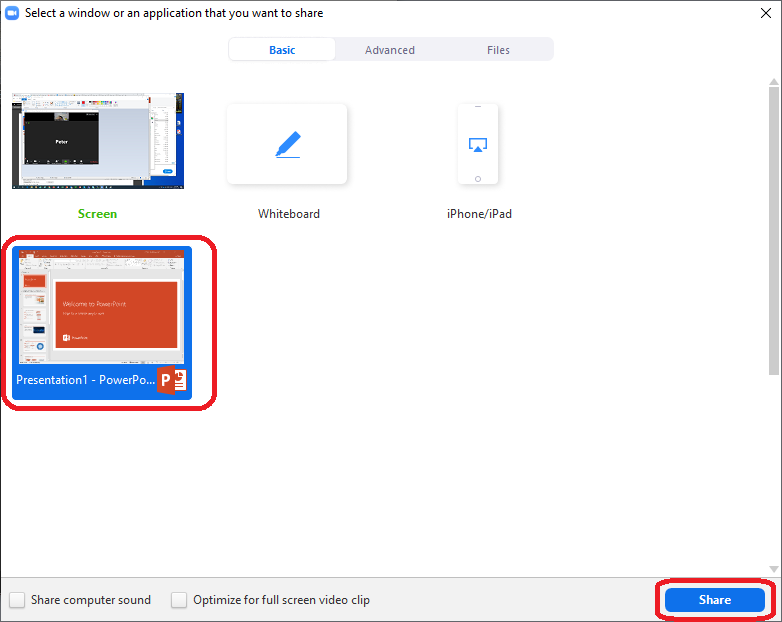Click the Zoom logo in the title bar
The height and width of the screenshot is (622, 782).
tap(12, 13)
